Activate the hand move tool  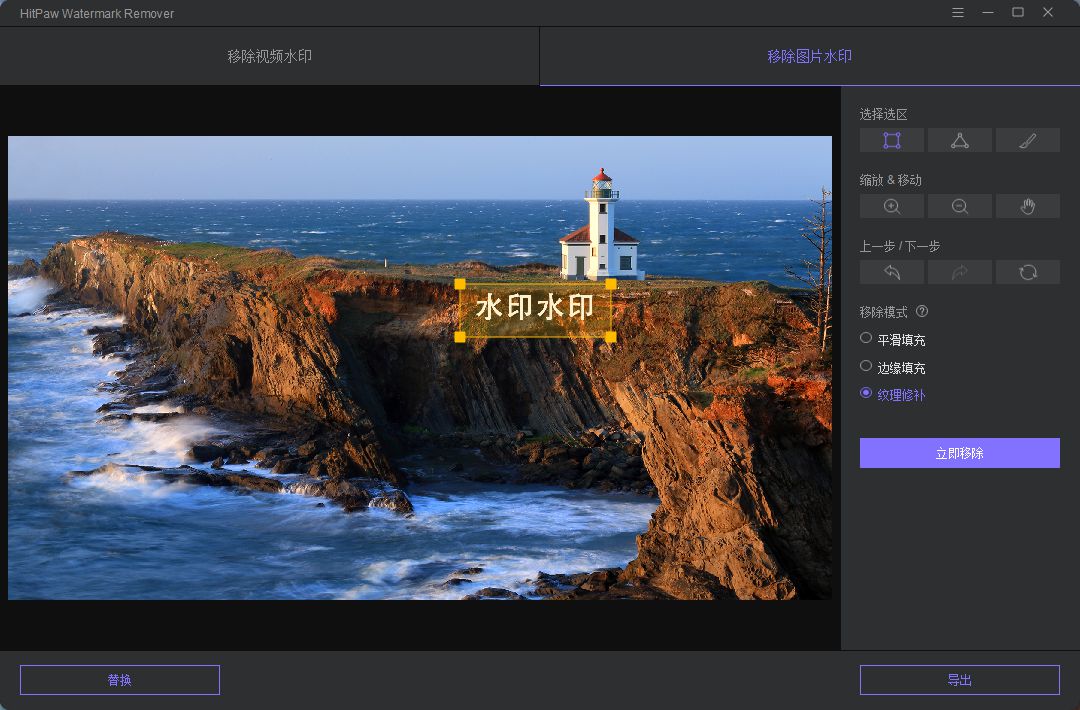[1028, 207]
